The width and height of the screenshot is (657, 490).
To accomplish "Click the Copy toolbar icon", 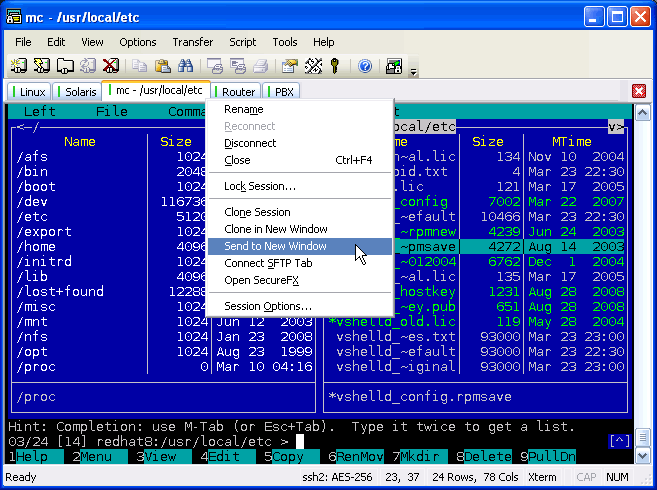I will 139,66.
